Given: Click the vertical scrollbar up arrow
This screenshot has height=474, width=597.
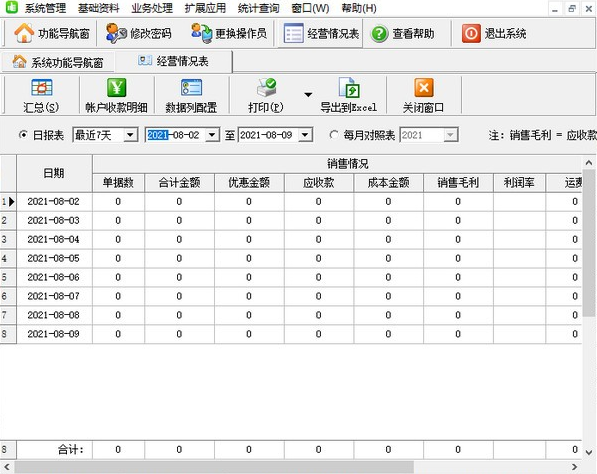Looking at the screenshot, I should [589, 163].
